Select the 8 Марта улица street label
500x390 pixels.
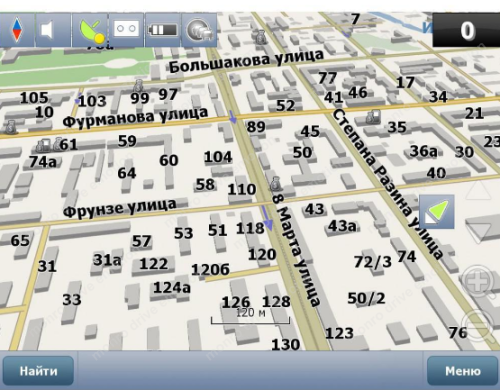[295, 250]
